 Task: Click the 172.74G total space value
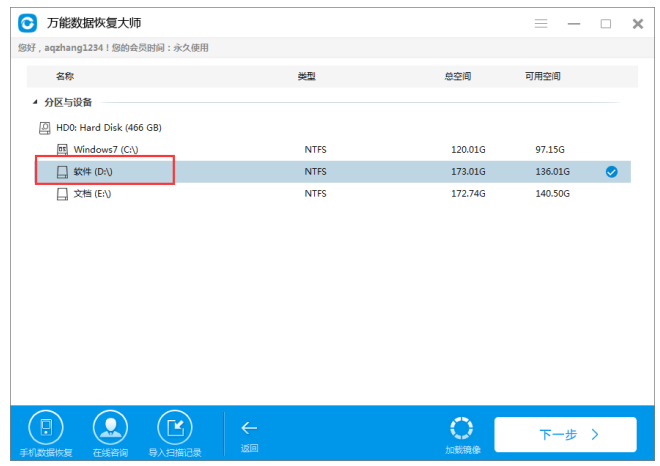coord(468,194)
